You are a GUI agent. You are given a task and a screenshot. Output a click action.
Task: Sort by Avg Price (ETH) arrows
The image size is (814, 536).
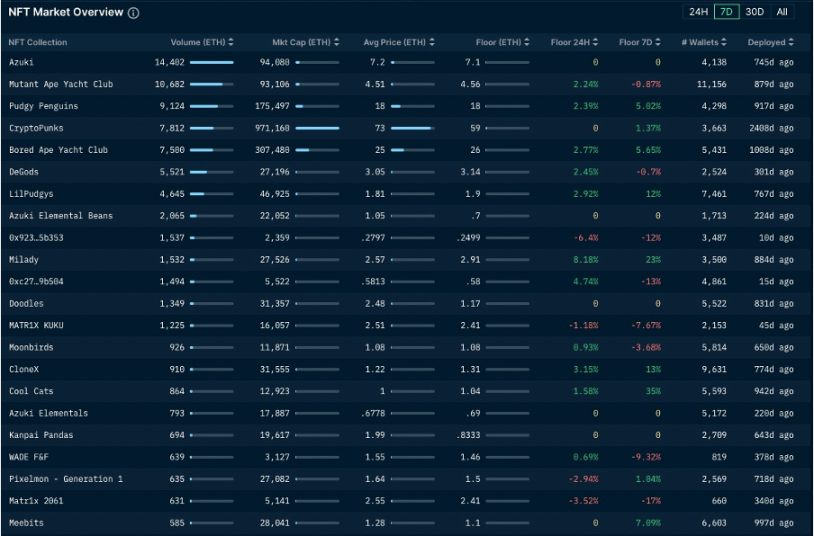pos(432,42)
